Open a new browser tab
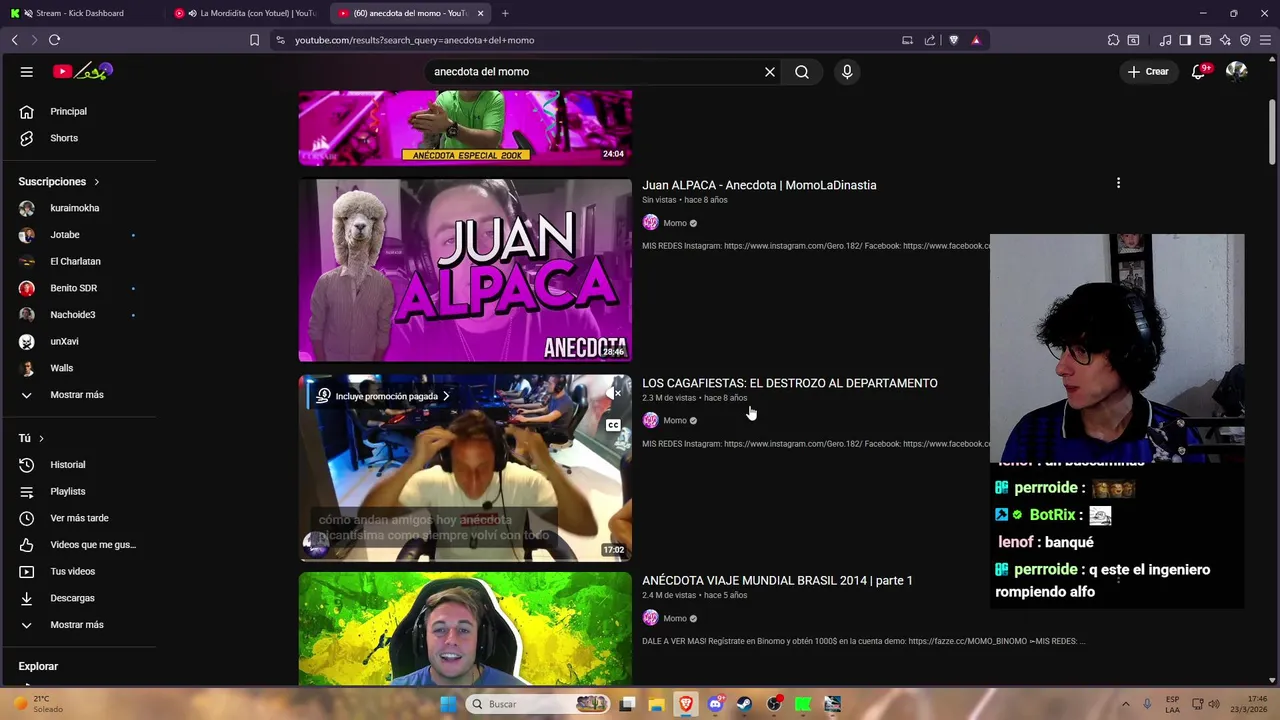 pos(505,13)
